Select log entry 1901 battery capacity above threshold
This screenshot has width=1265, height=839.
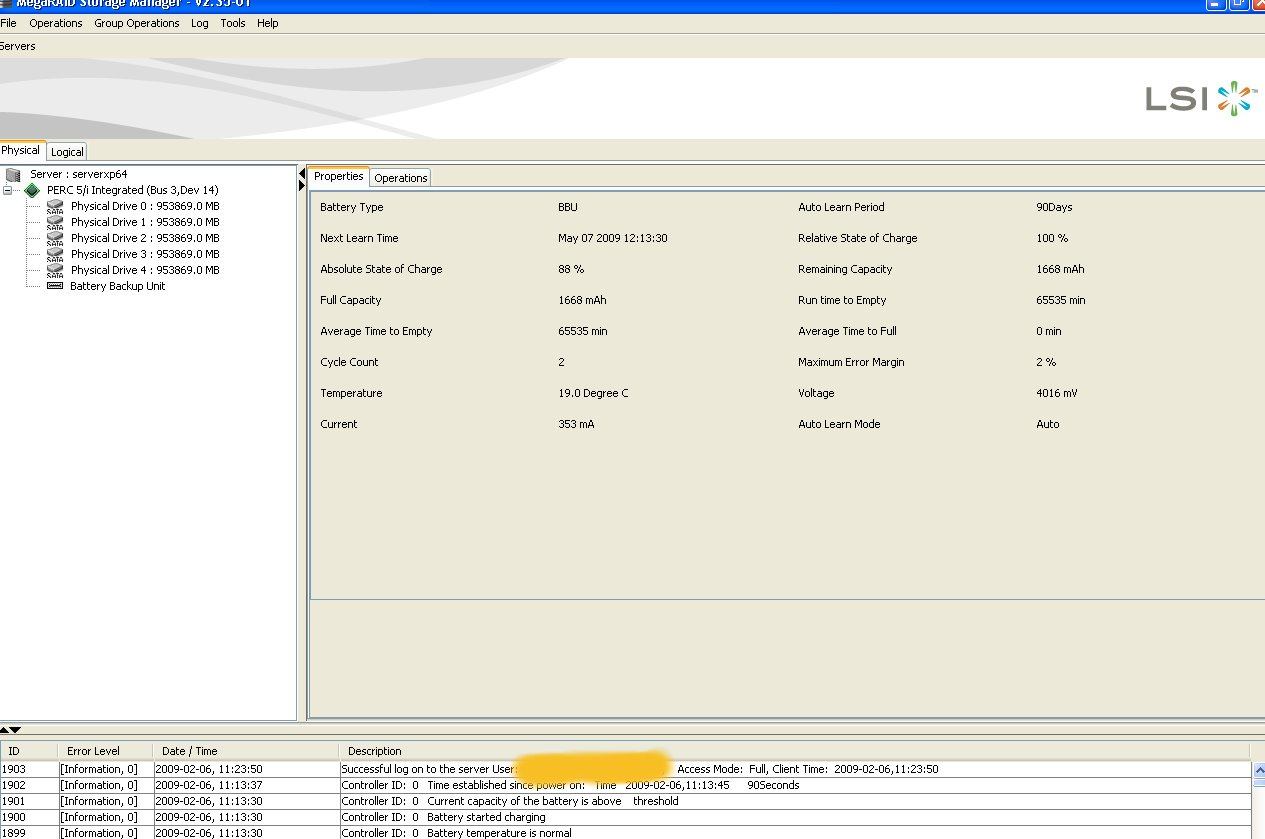[626, 801]
